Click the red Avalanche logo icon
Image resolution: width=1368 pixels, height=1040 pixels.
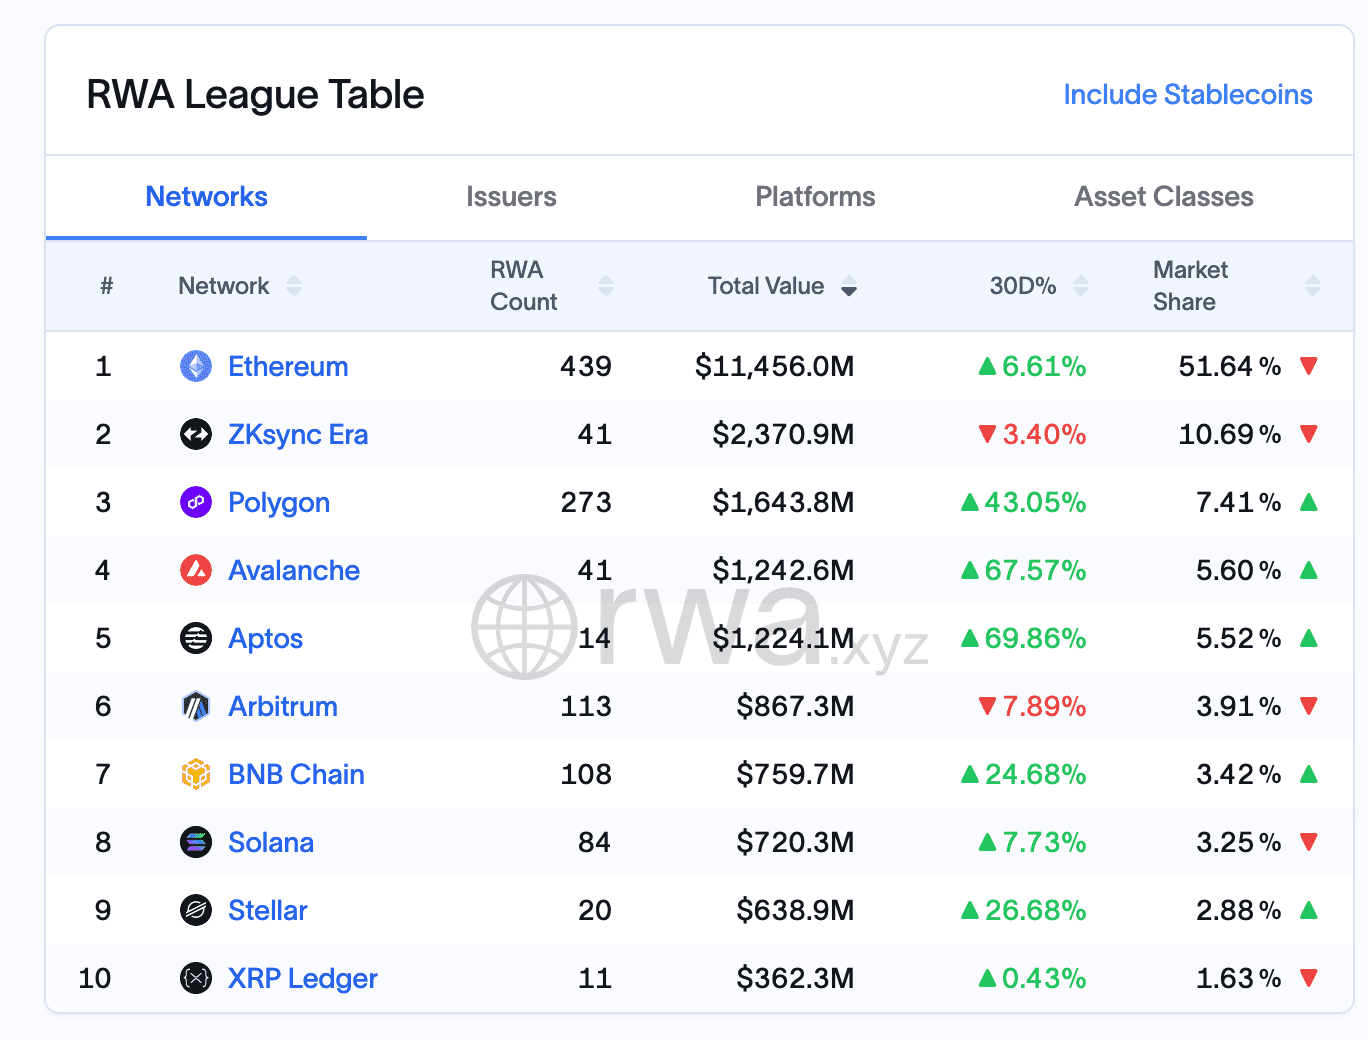[x=196, y=570]
